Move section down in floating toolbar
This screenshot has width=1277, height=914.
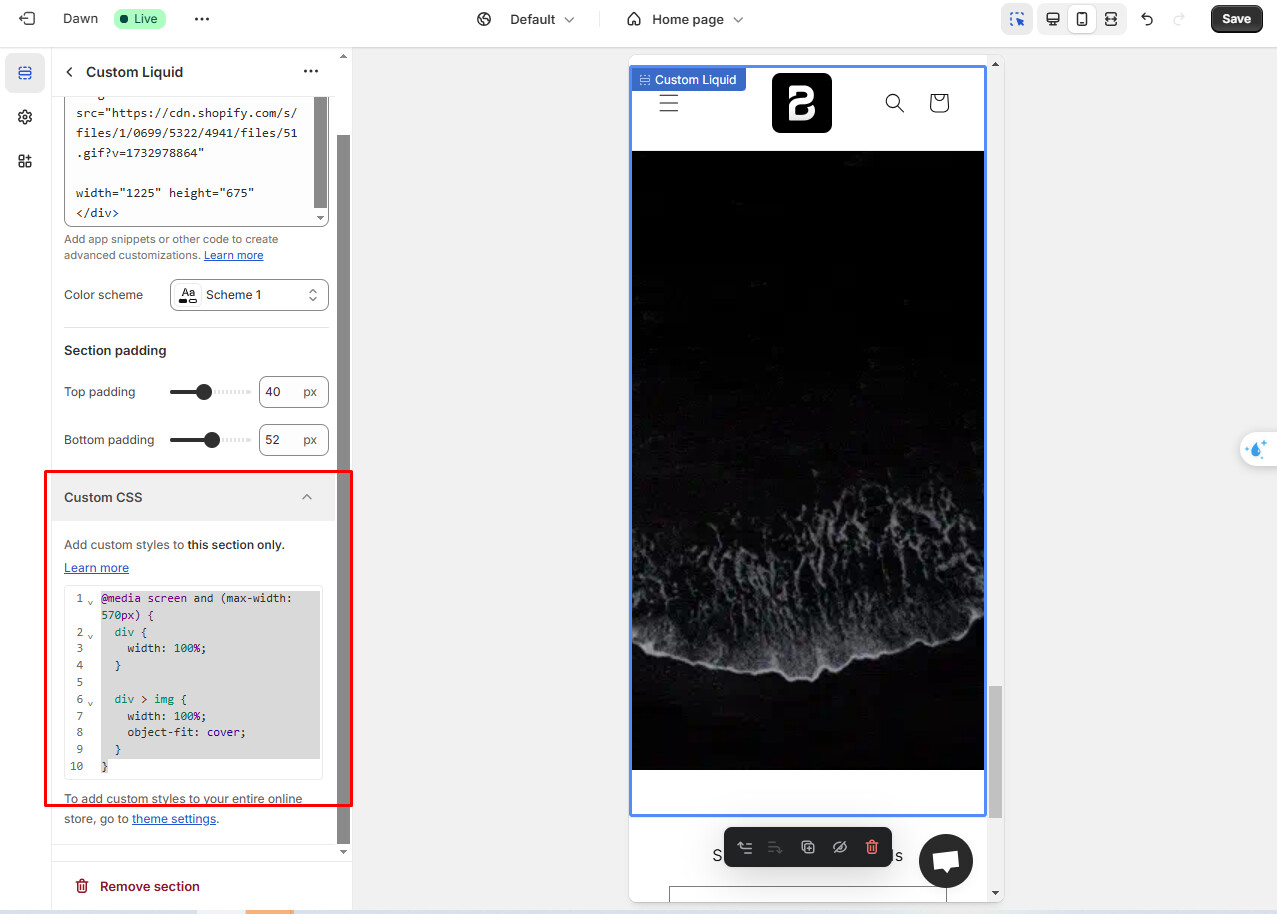pyautogui.click(x=776, y=847)
